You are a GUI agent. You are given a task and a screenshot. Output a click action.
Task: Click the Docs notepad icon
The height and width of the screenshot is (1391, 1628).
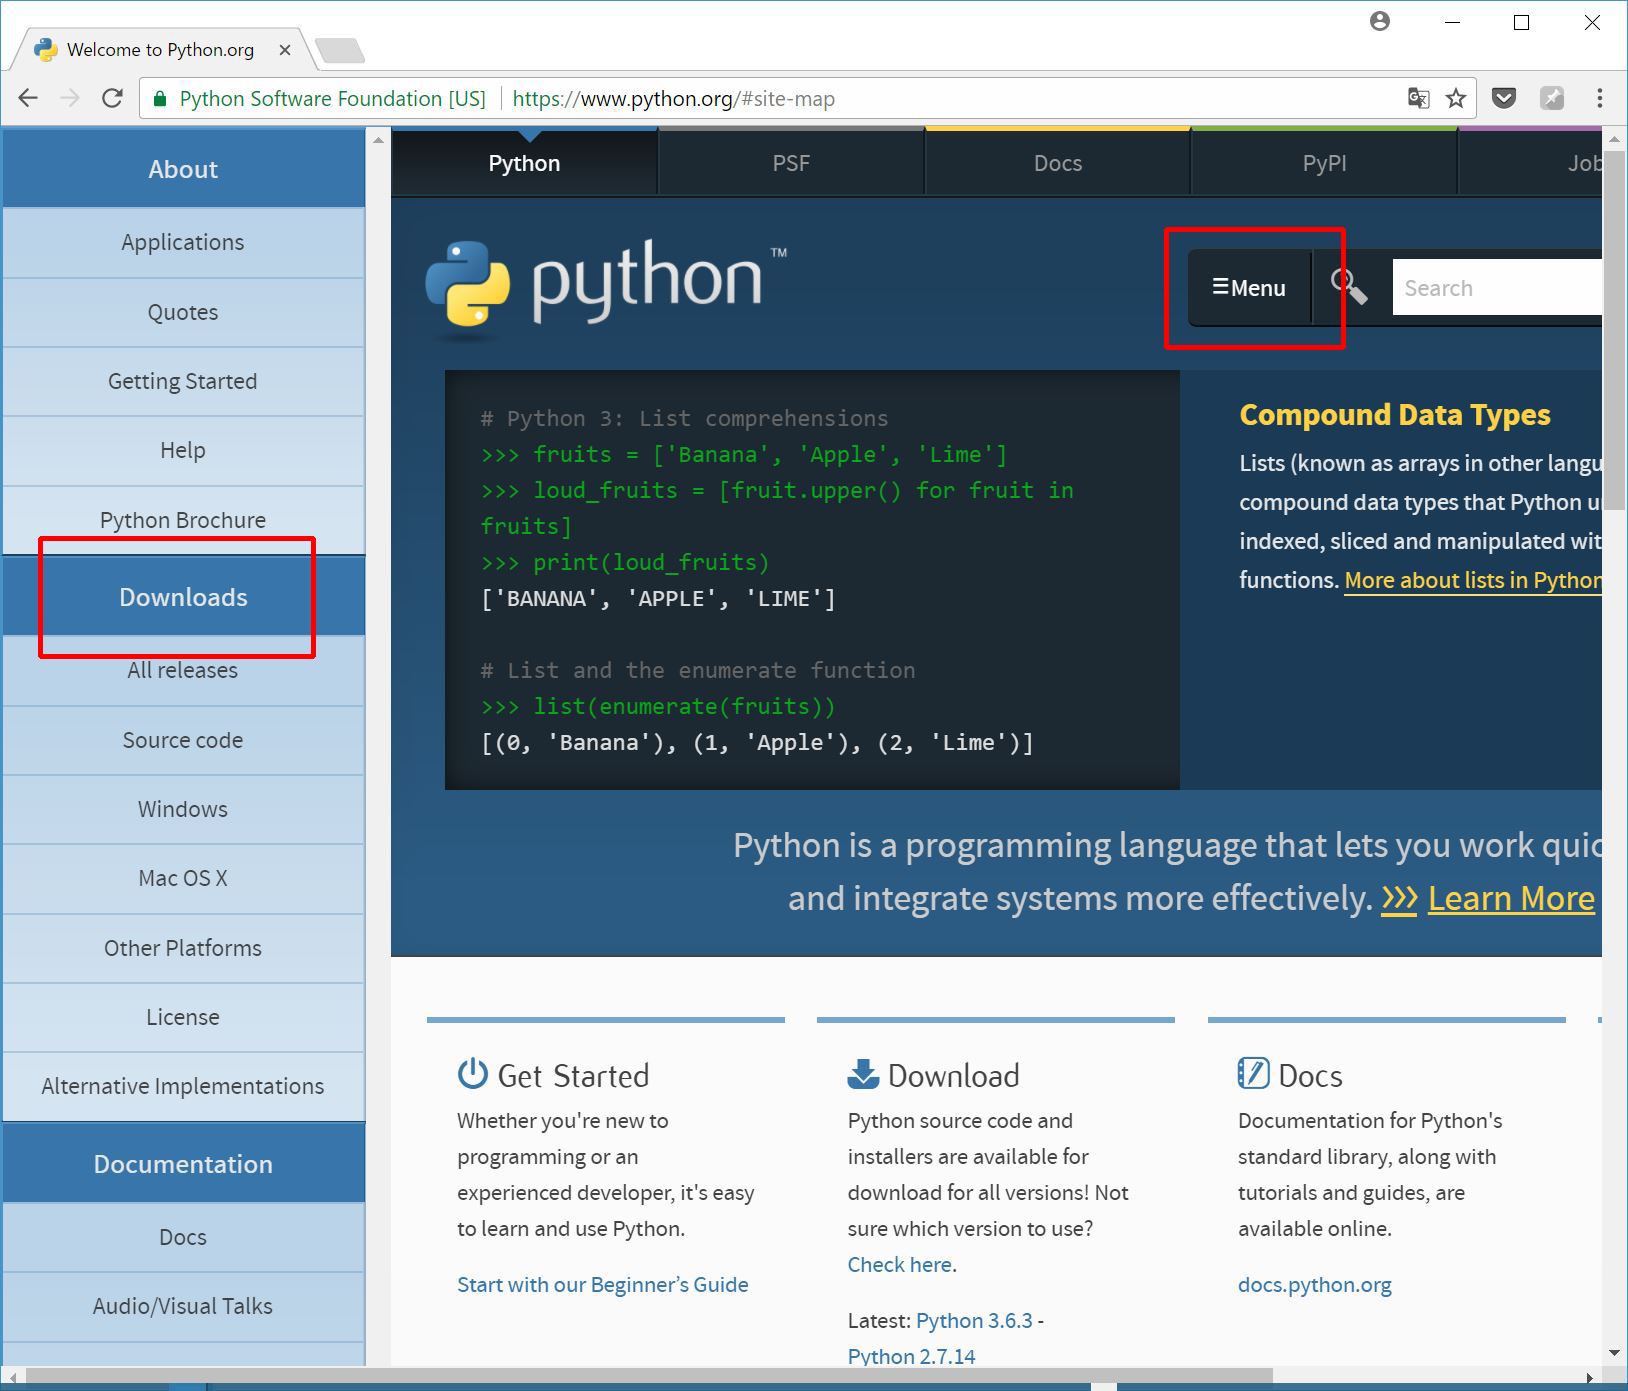coord(1253,1073)
